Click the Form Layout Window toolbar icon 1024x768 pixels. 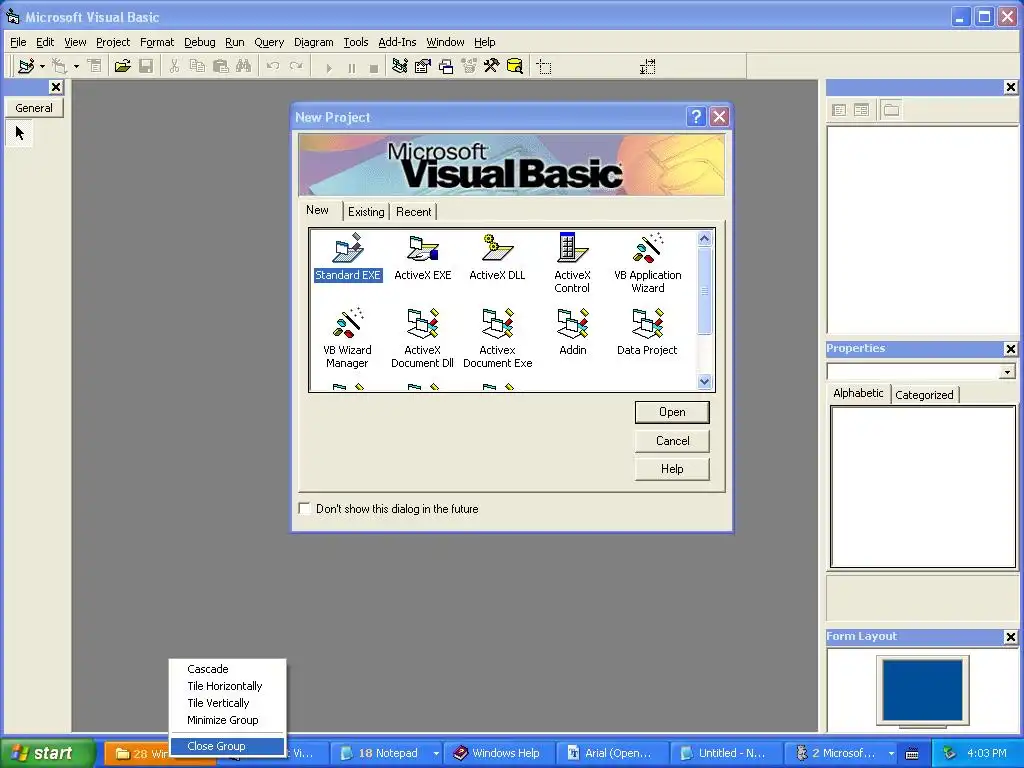[x=446, y=66]
